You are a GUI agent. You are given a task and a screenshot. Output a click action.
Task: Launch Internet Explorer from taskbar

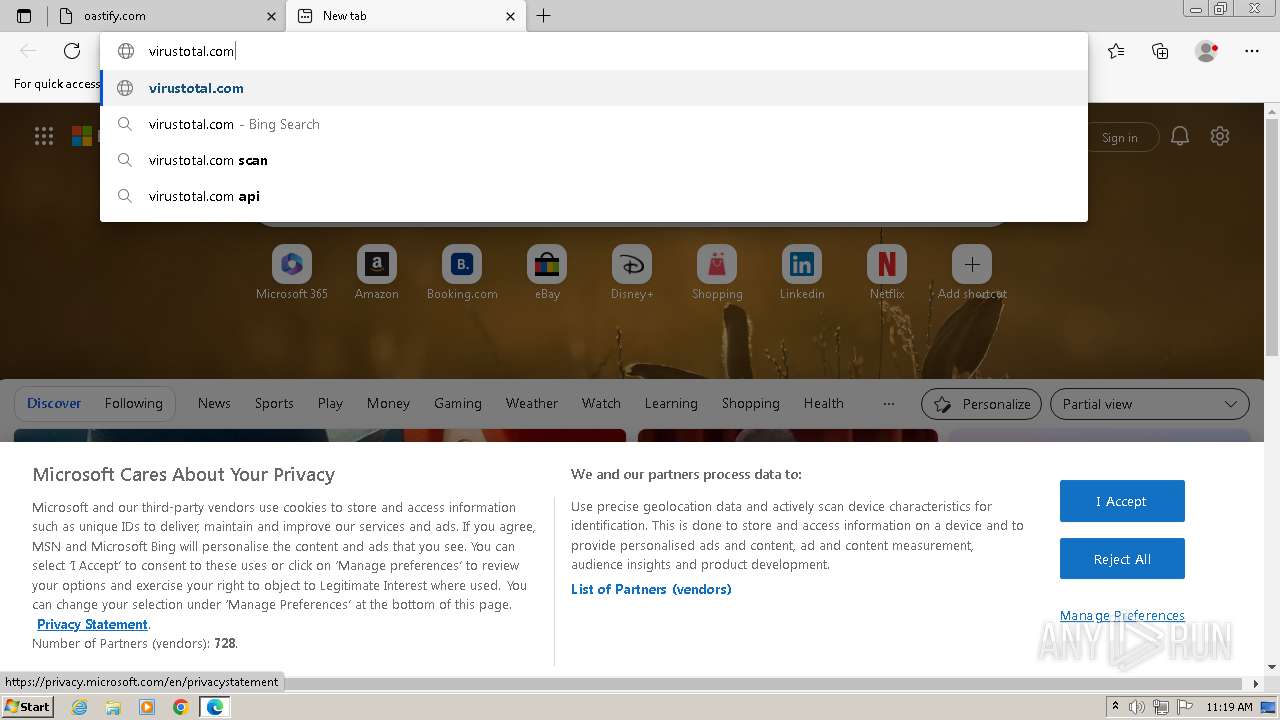[80, 707]
